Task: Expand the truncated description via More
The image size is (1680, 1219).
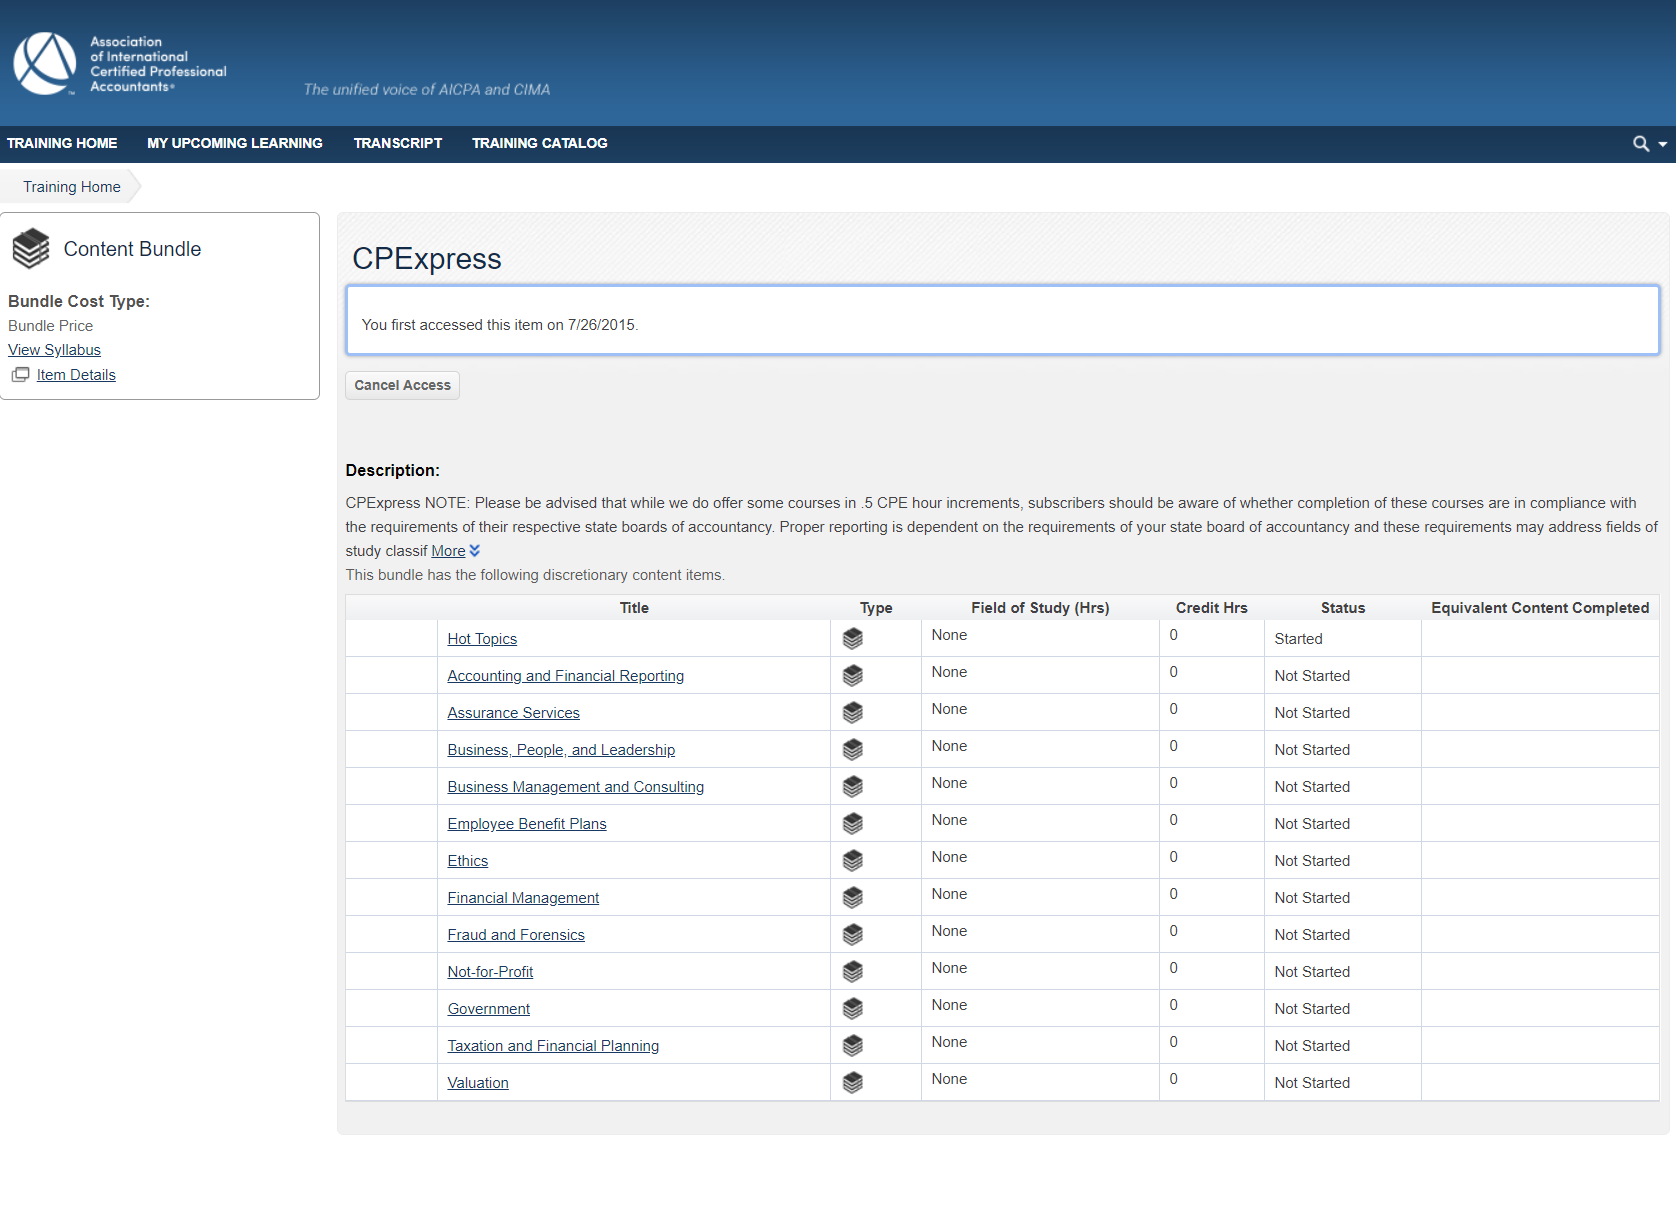Action: [447, 551]
